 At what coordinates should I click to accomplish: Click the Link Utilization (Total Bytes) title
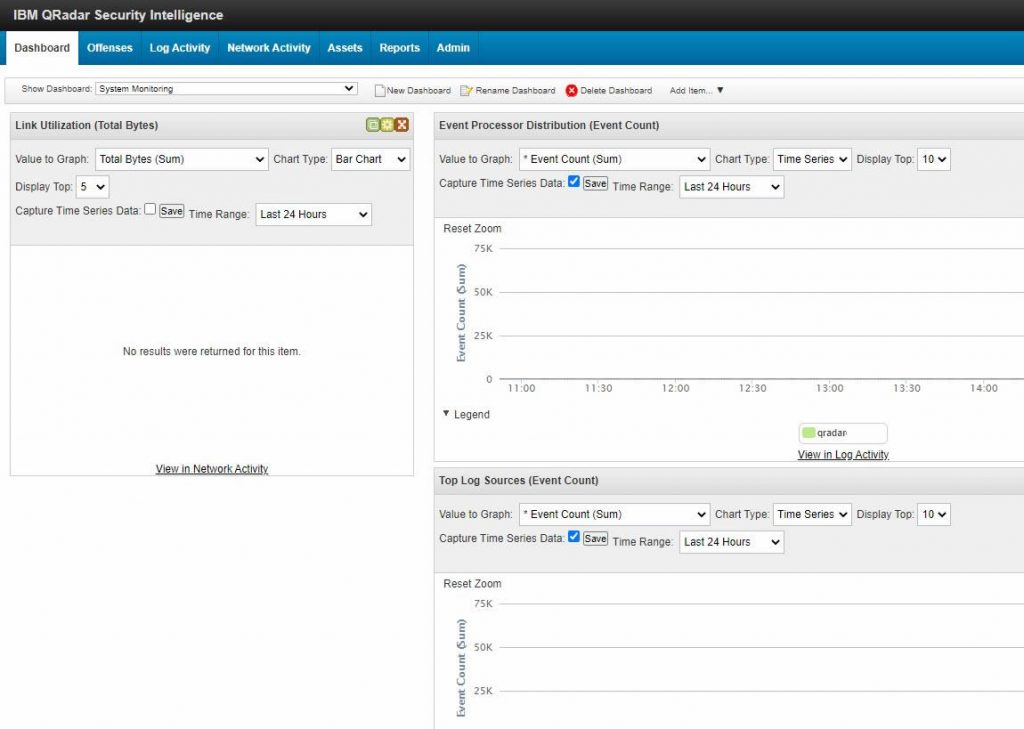click(87, 125)
